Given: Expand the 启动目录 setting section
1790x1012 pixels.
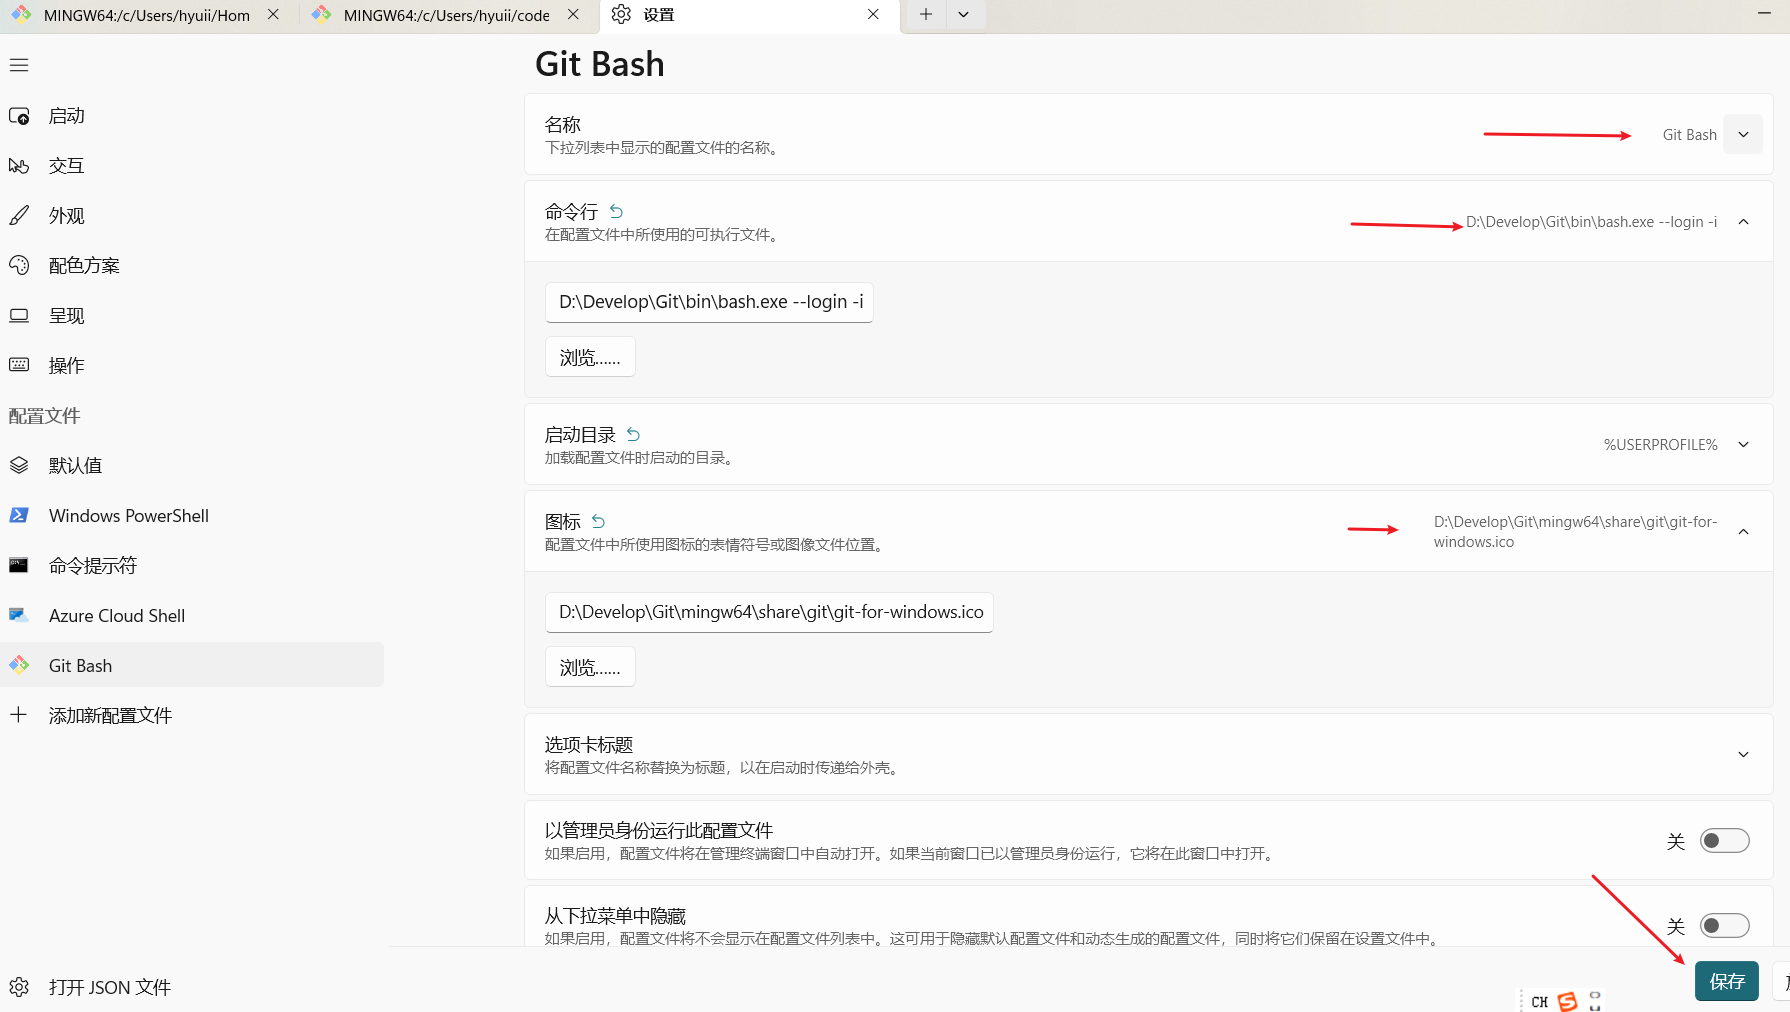Looking at the screenshot, I should tap(1743, 445).
